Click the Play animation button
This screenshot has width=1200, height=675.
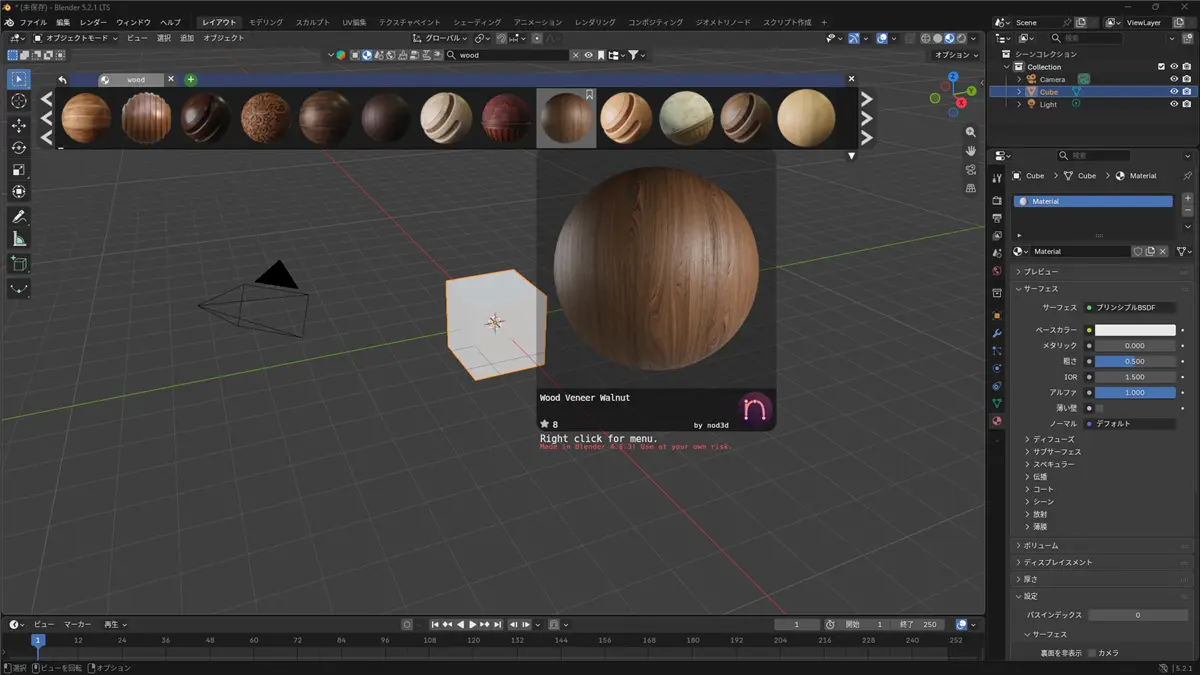pyautogui.click(x=472, y=625)
